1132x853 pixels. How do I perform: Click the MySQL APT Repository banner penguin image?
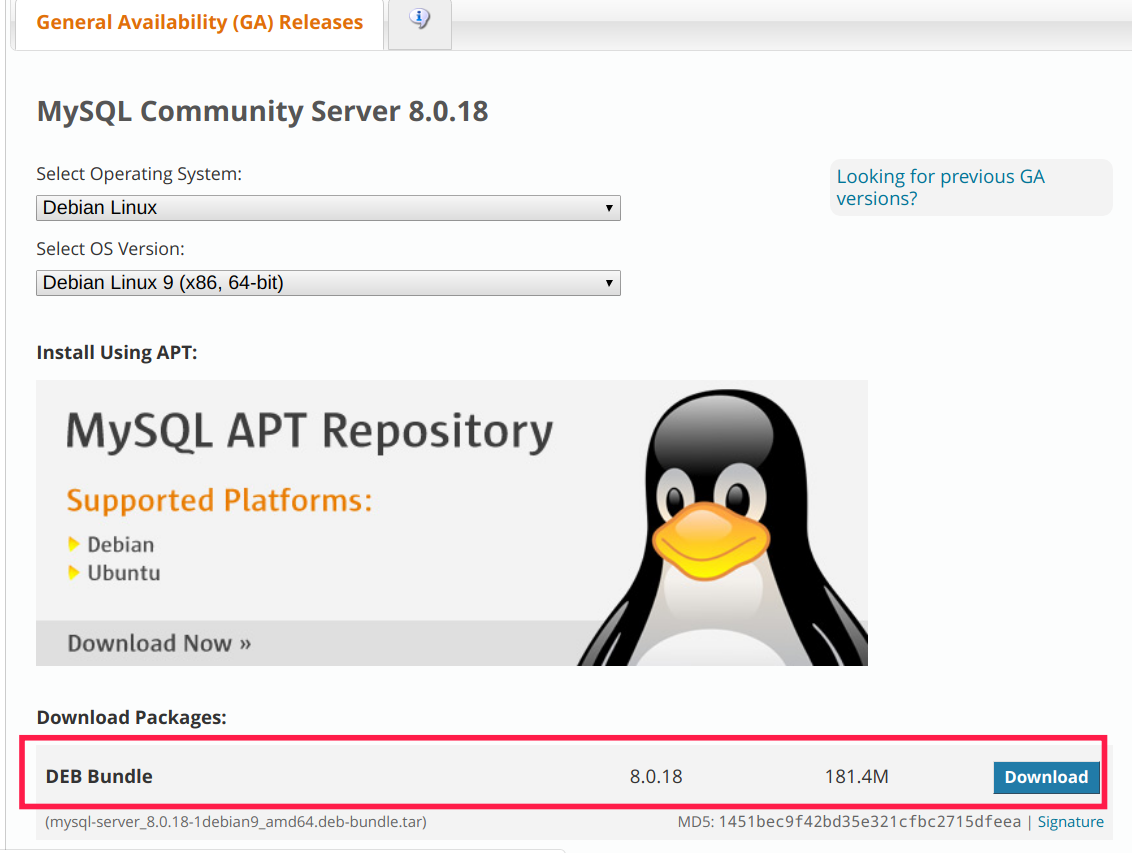pos(722,527)
